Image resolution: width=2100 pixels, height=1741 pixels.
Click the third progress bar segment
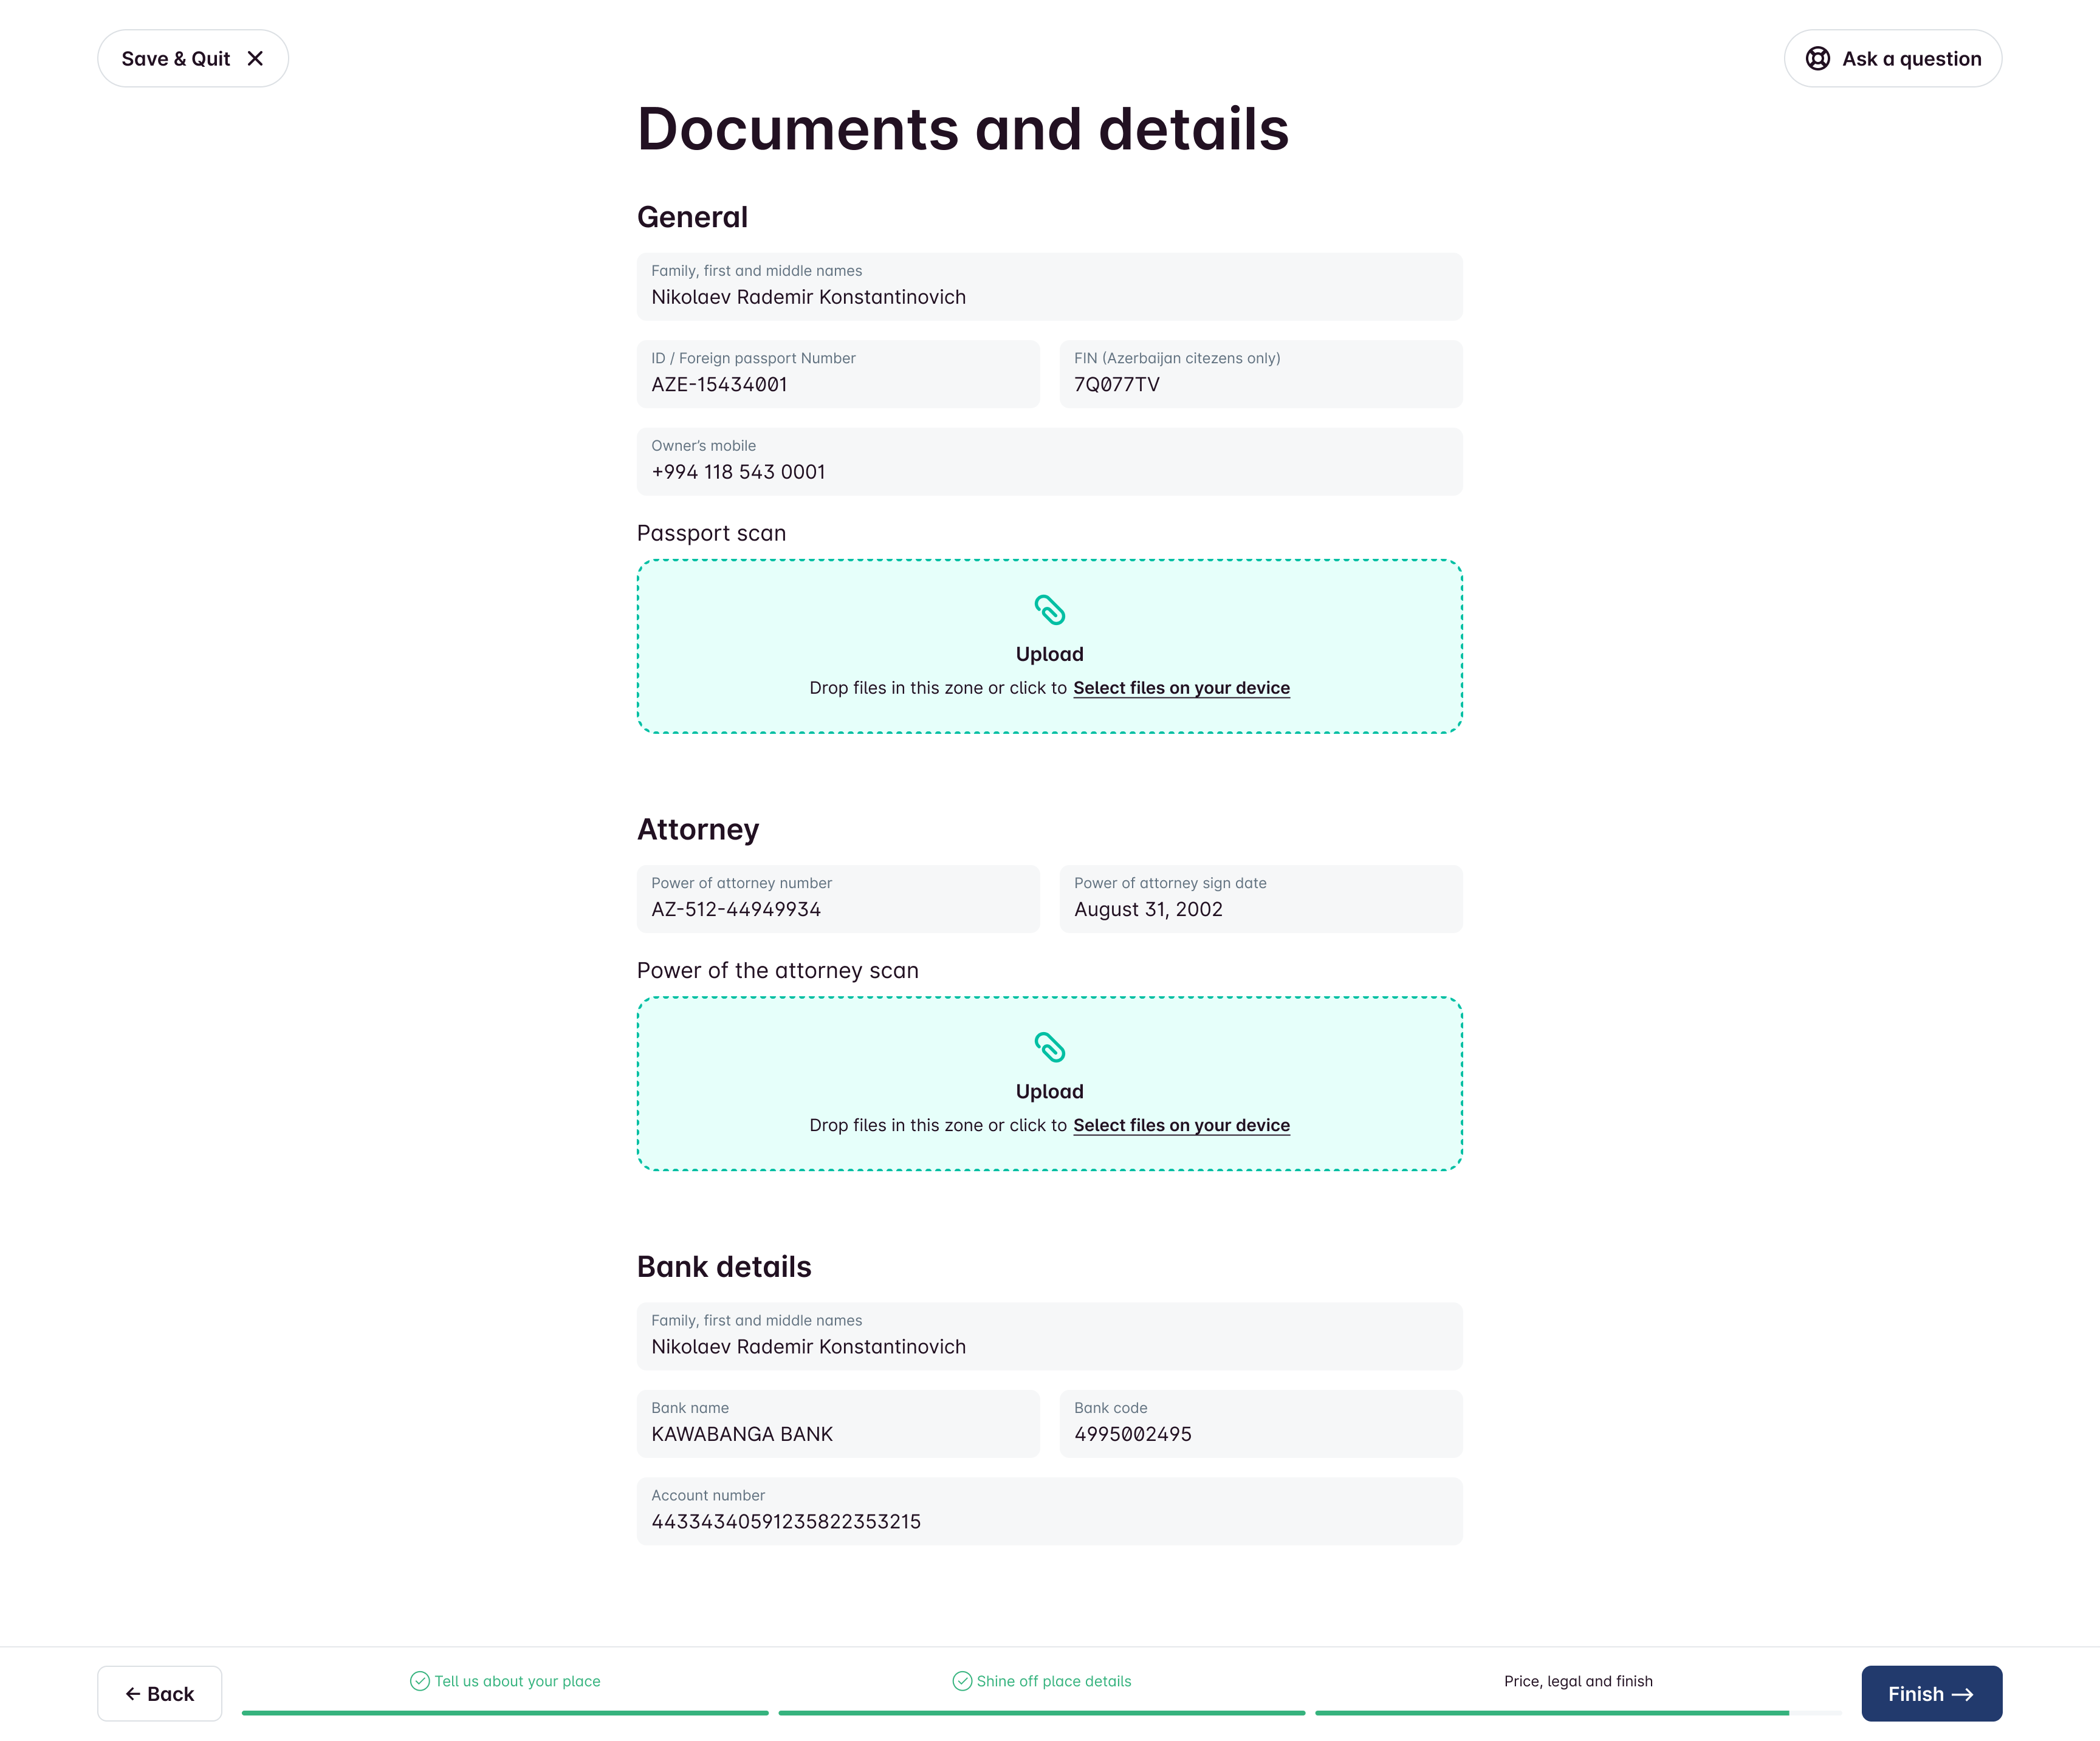[x=1577, y=1713]
